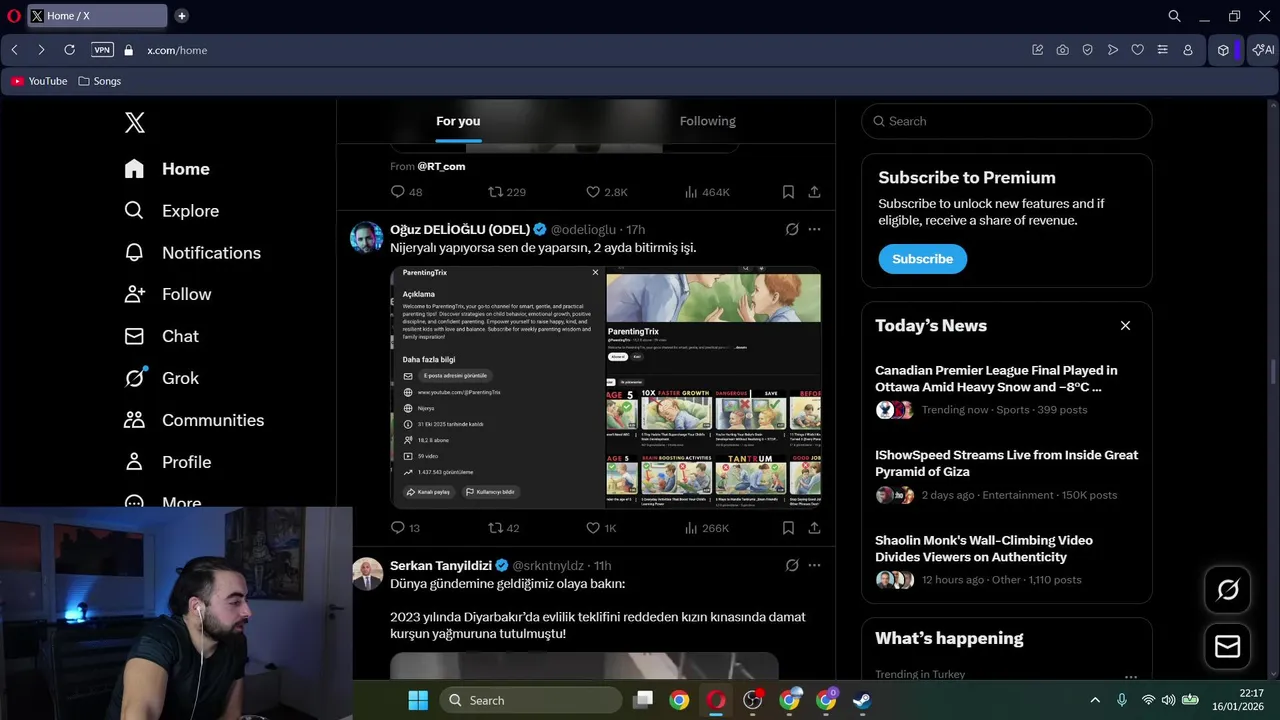The height and width of the screenshot is (720, 1280).
Task: Like the post with 2.8K likes
Action: [606, 192]
